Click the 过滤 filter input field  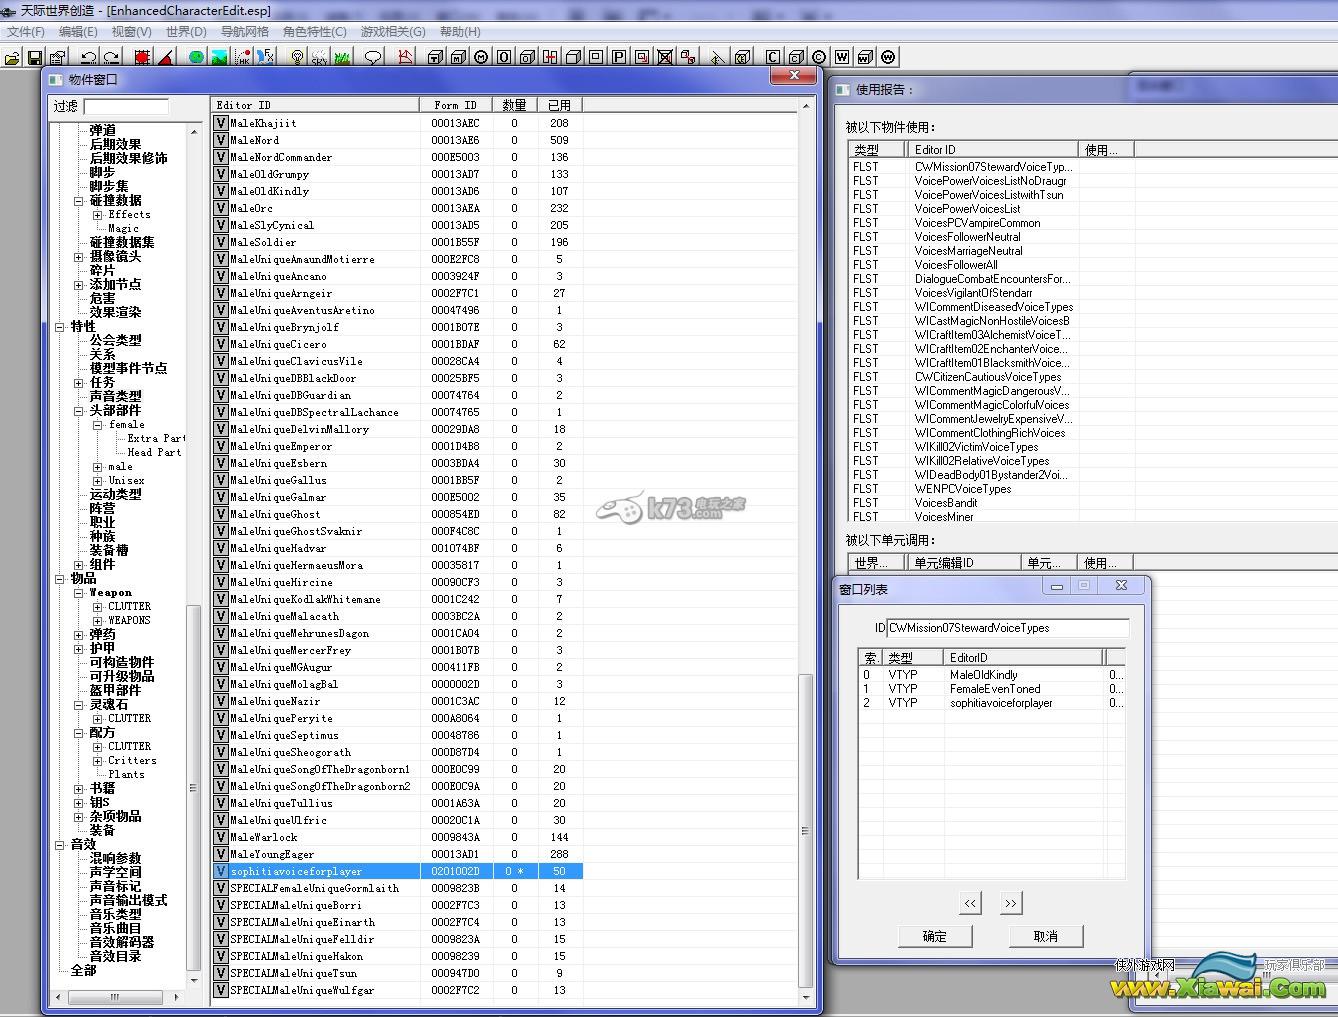(126, 106)
